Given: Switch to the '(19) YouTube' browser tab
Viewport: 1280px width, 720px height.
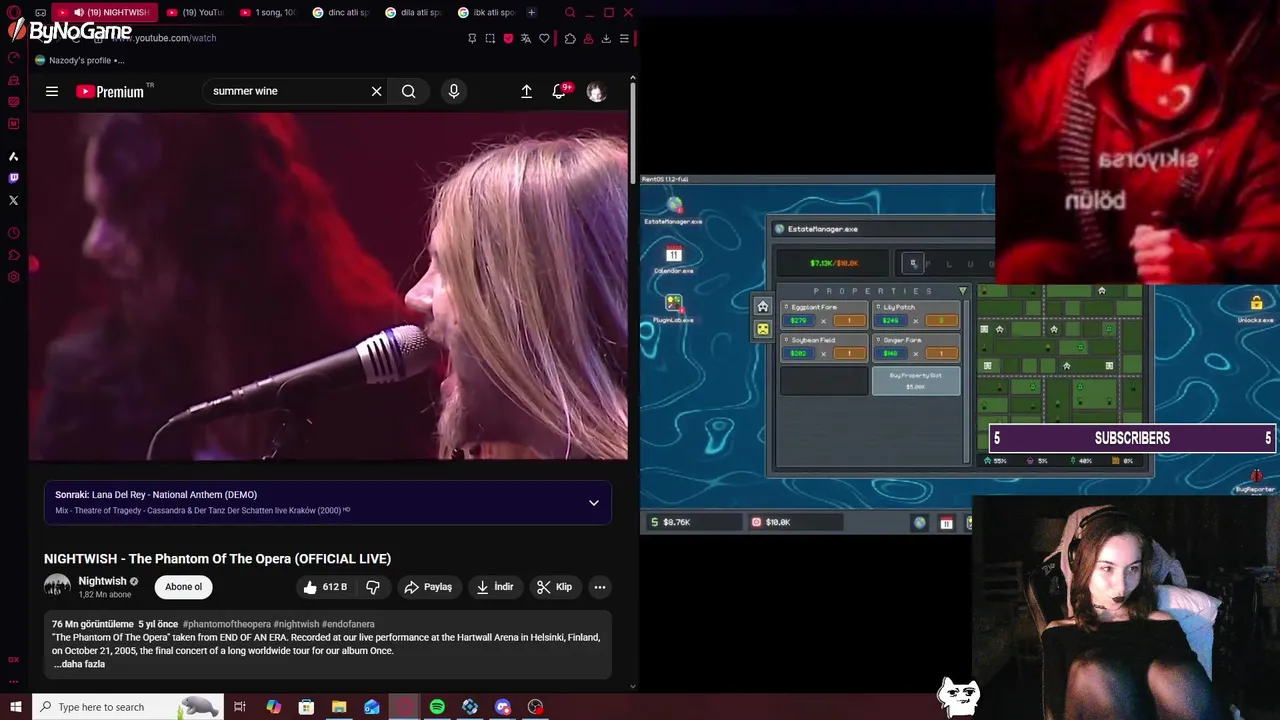Looking at the screenshot, I should pyautogui.click(x=195, y=12).
